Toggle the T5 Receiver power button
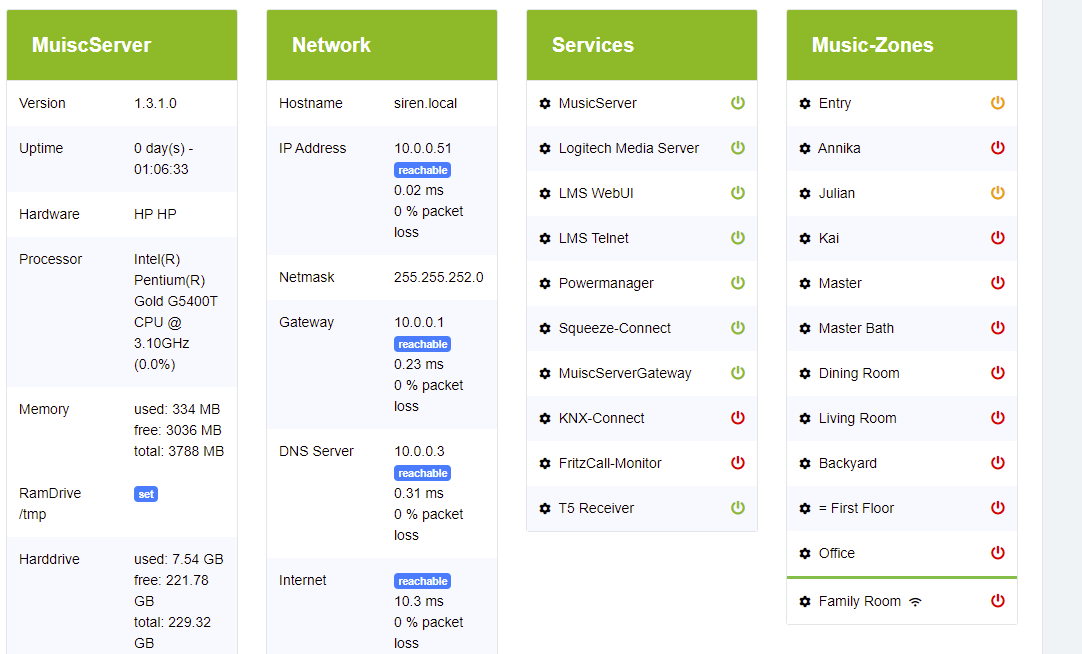Image resolution: width=1082 pixels, height=654 pixels. [x=738, y=508]
